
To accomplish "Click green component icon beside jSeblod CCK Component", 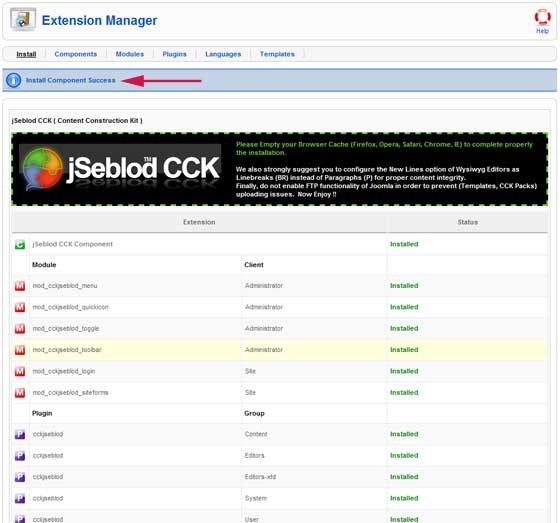I will [20, 245].
